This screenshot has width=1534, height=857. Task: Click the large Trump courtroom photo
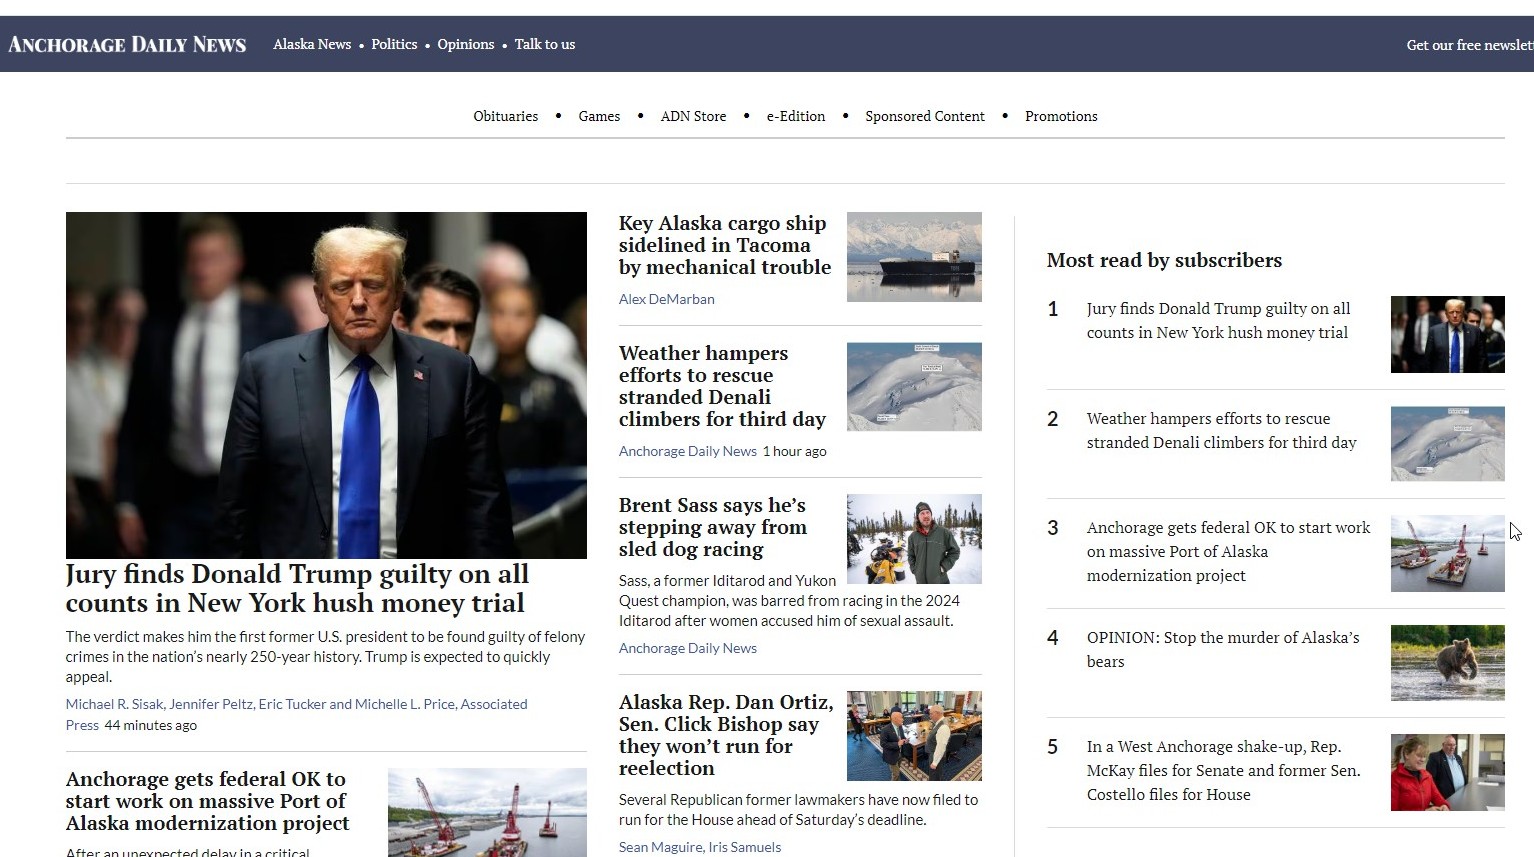326,385
